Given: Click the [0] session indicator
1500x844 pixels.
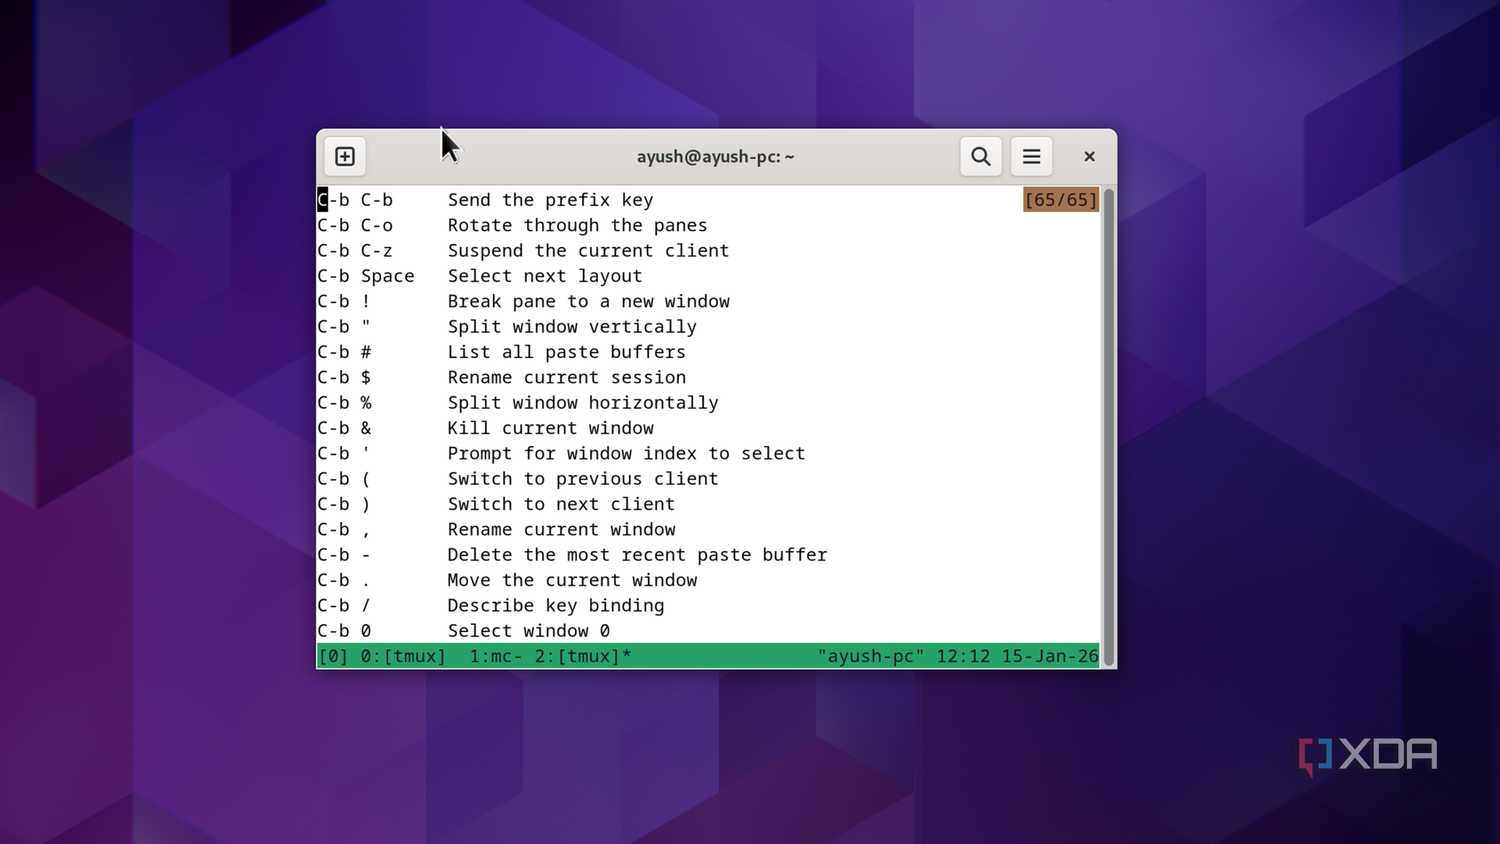Looking at the screenshot, I should coord(333,656).
